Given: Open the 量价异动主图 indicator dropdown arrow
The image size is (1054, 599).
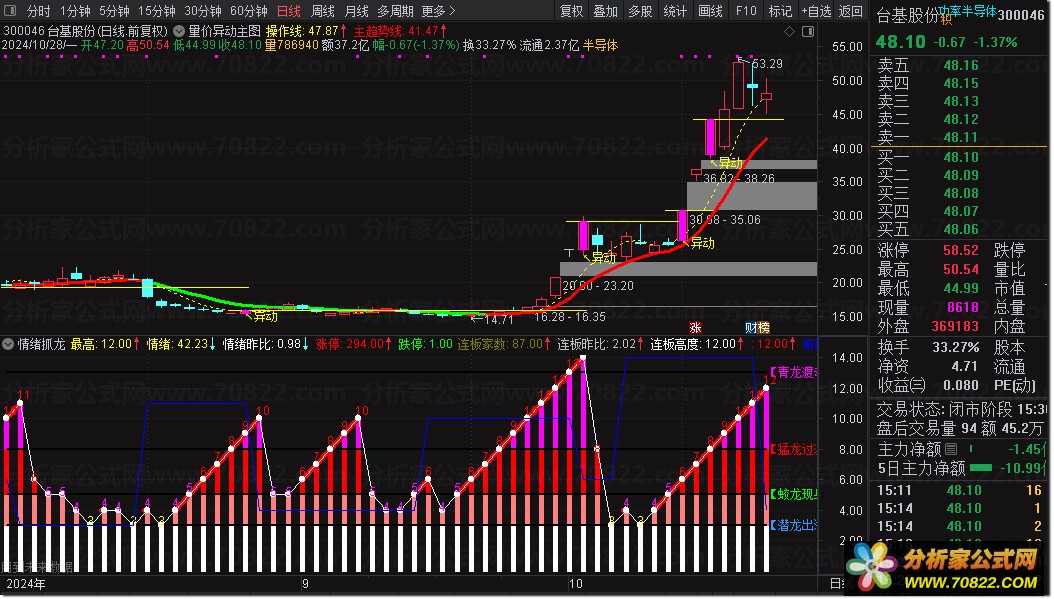Looking at the screenshot, I should [x=179, y=31].
